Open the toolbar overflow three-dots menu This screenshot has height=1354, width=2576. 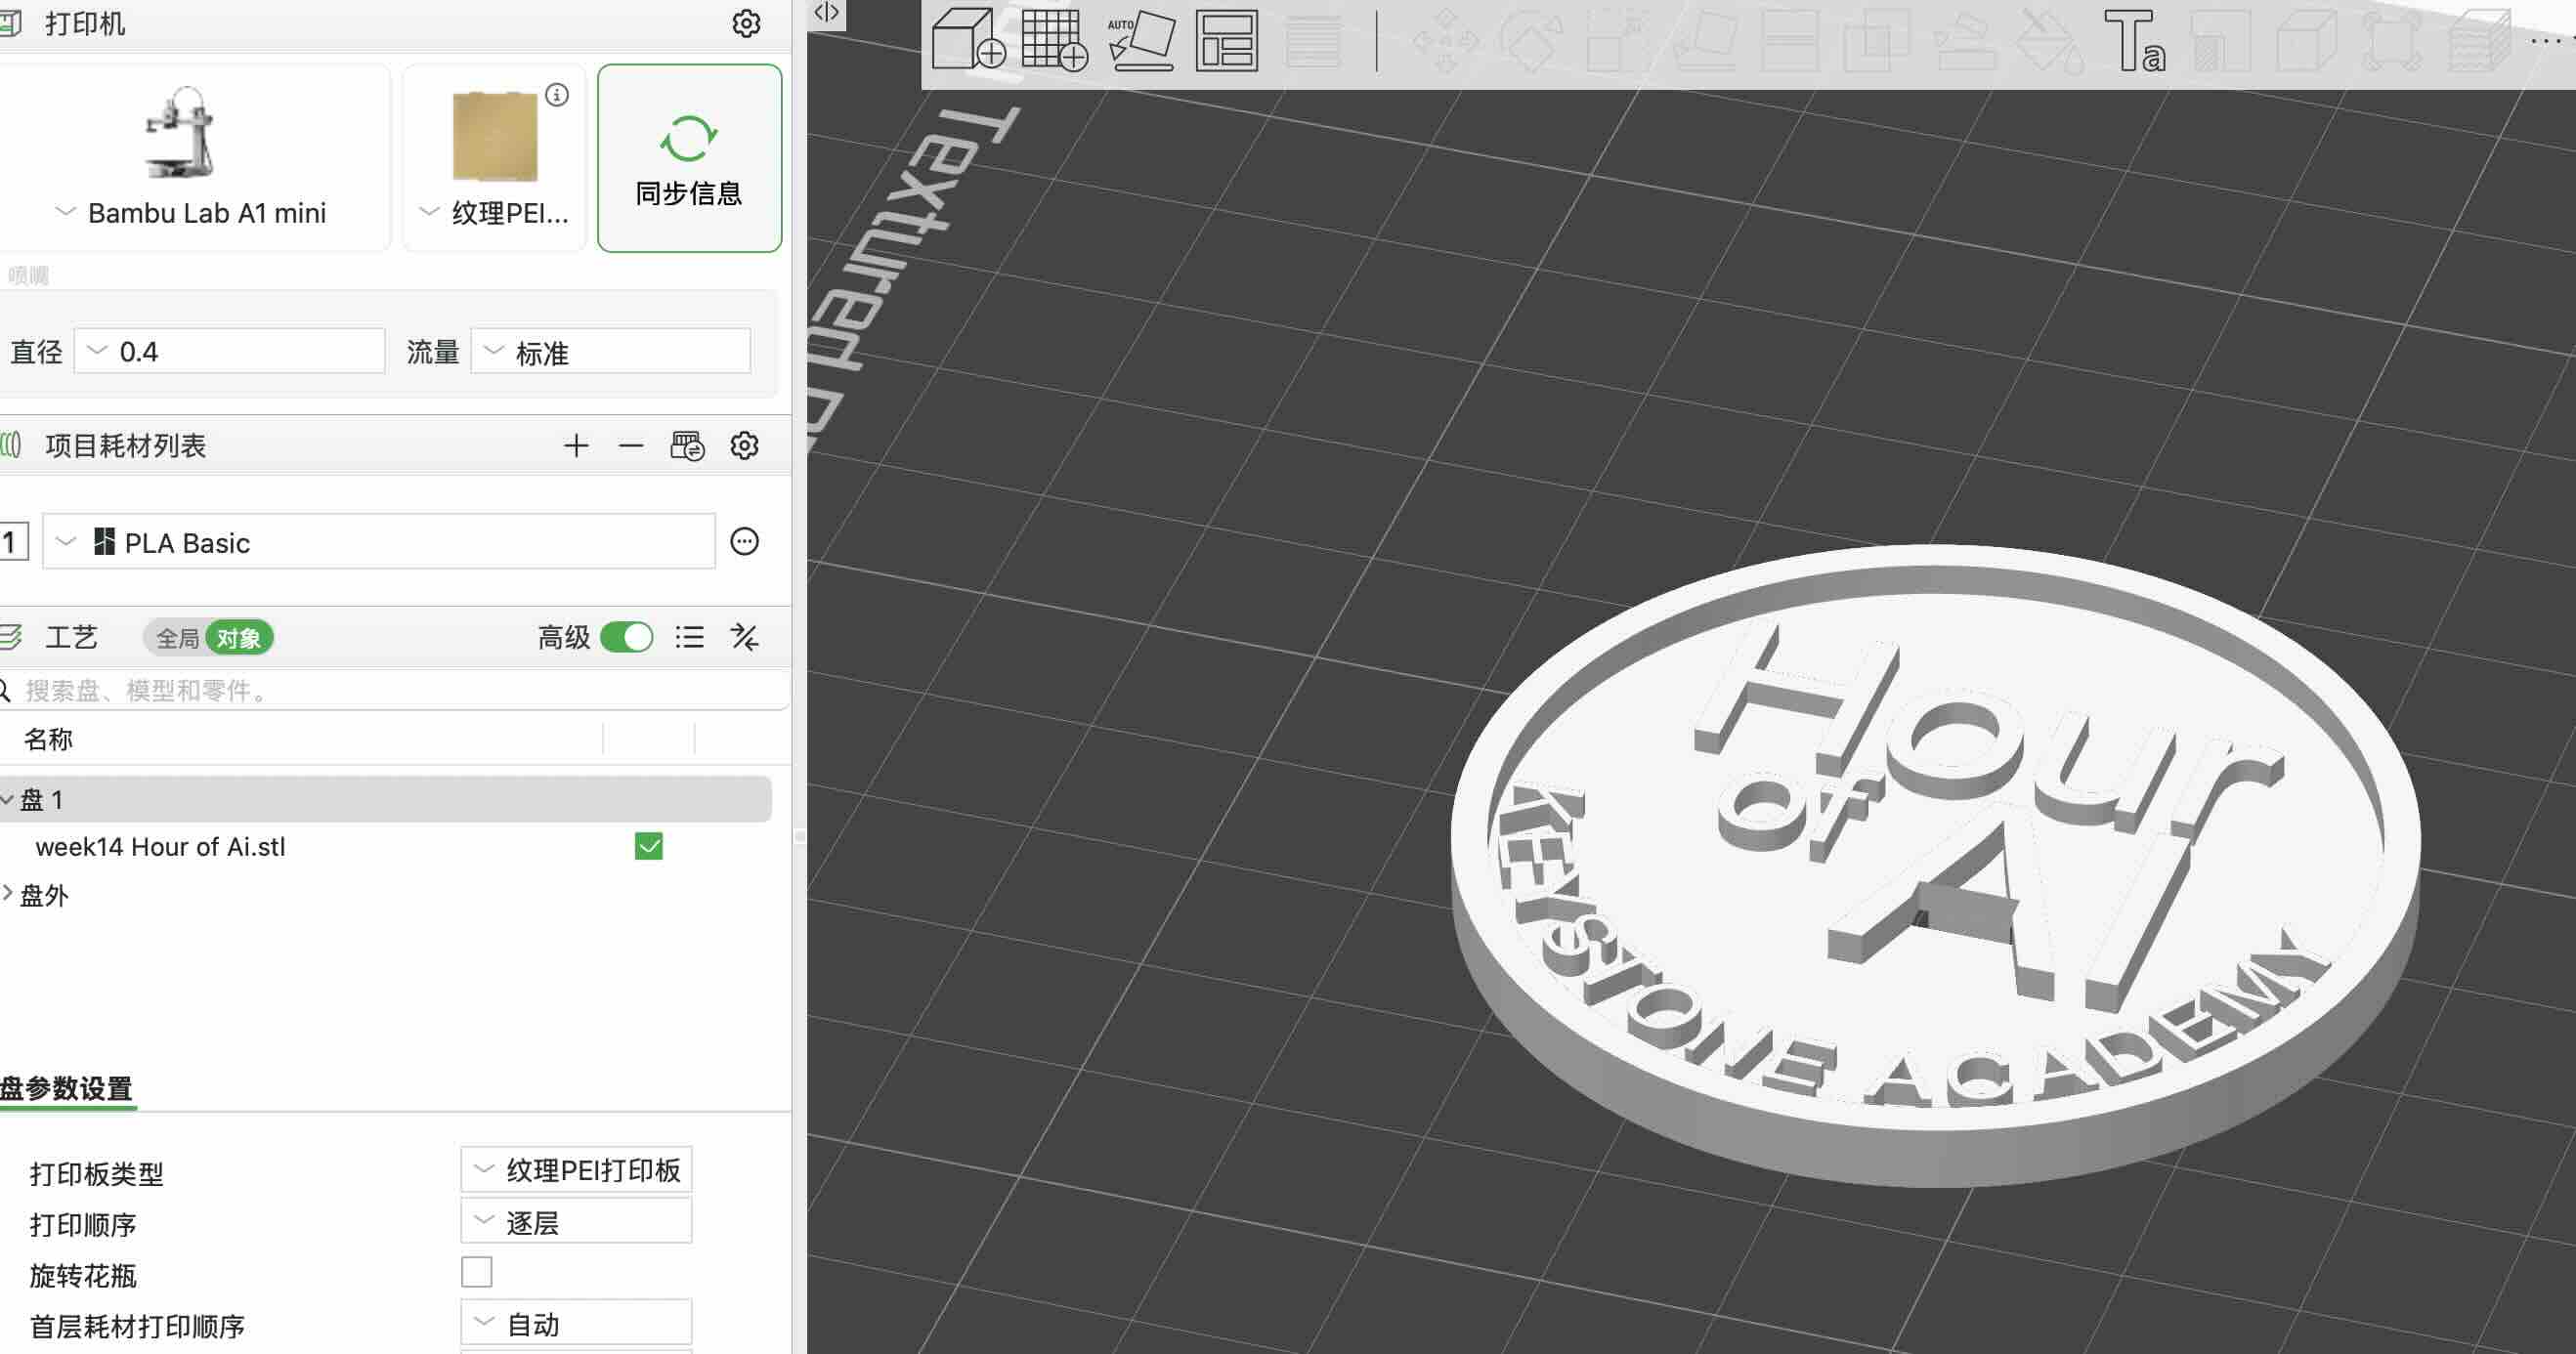[2546, 40]
